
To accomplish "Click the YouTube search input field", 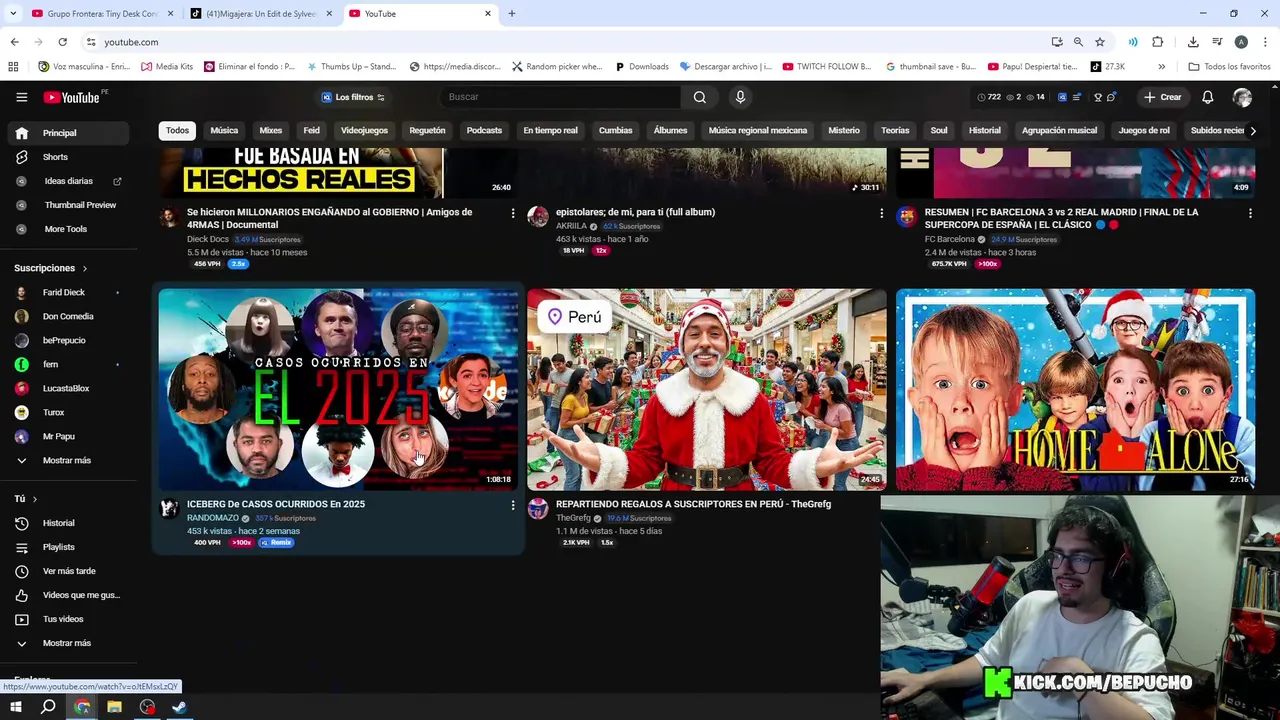I will pyautogui.click(x=560, y=97).
